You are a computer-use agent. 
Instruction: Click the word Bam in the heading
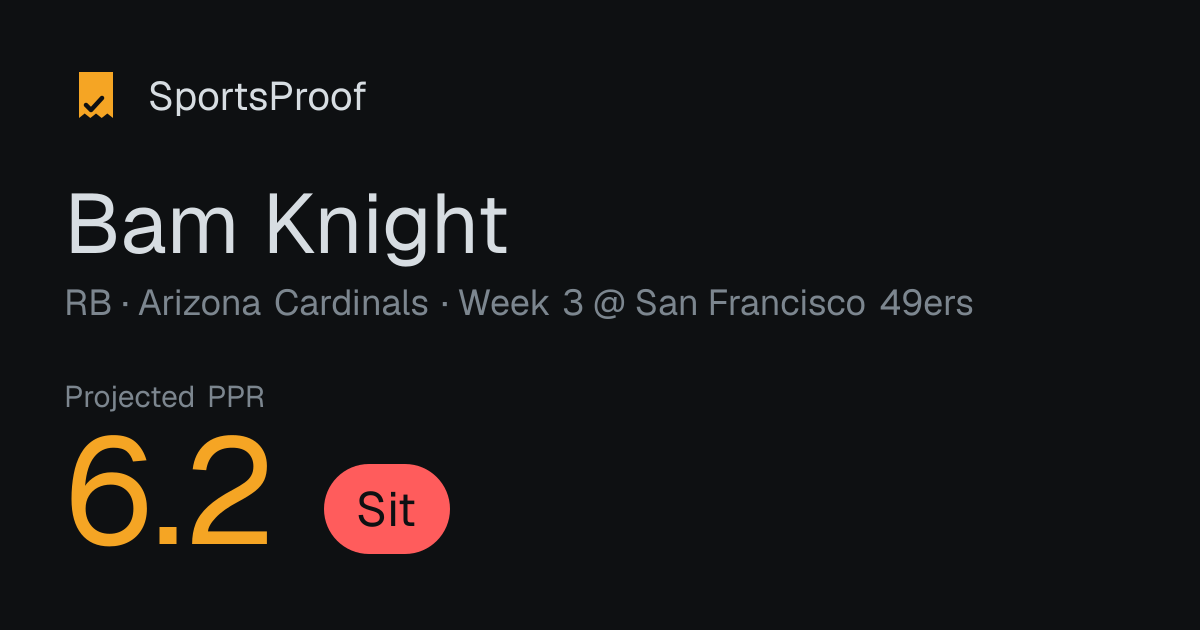pos(151,226)
